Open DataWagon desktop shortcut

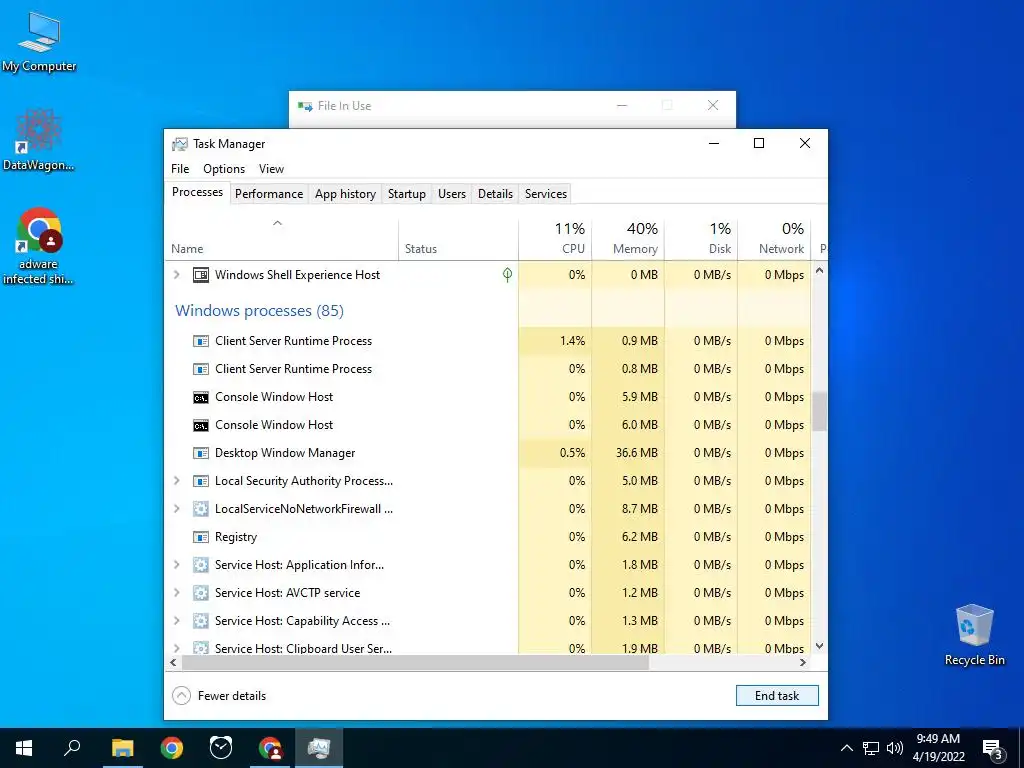[x=39, y=140]
